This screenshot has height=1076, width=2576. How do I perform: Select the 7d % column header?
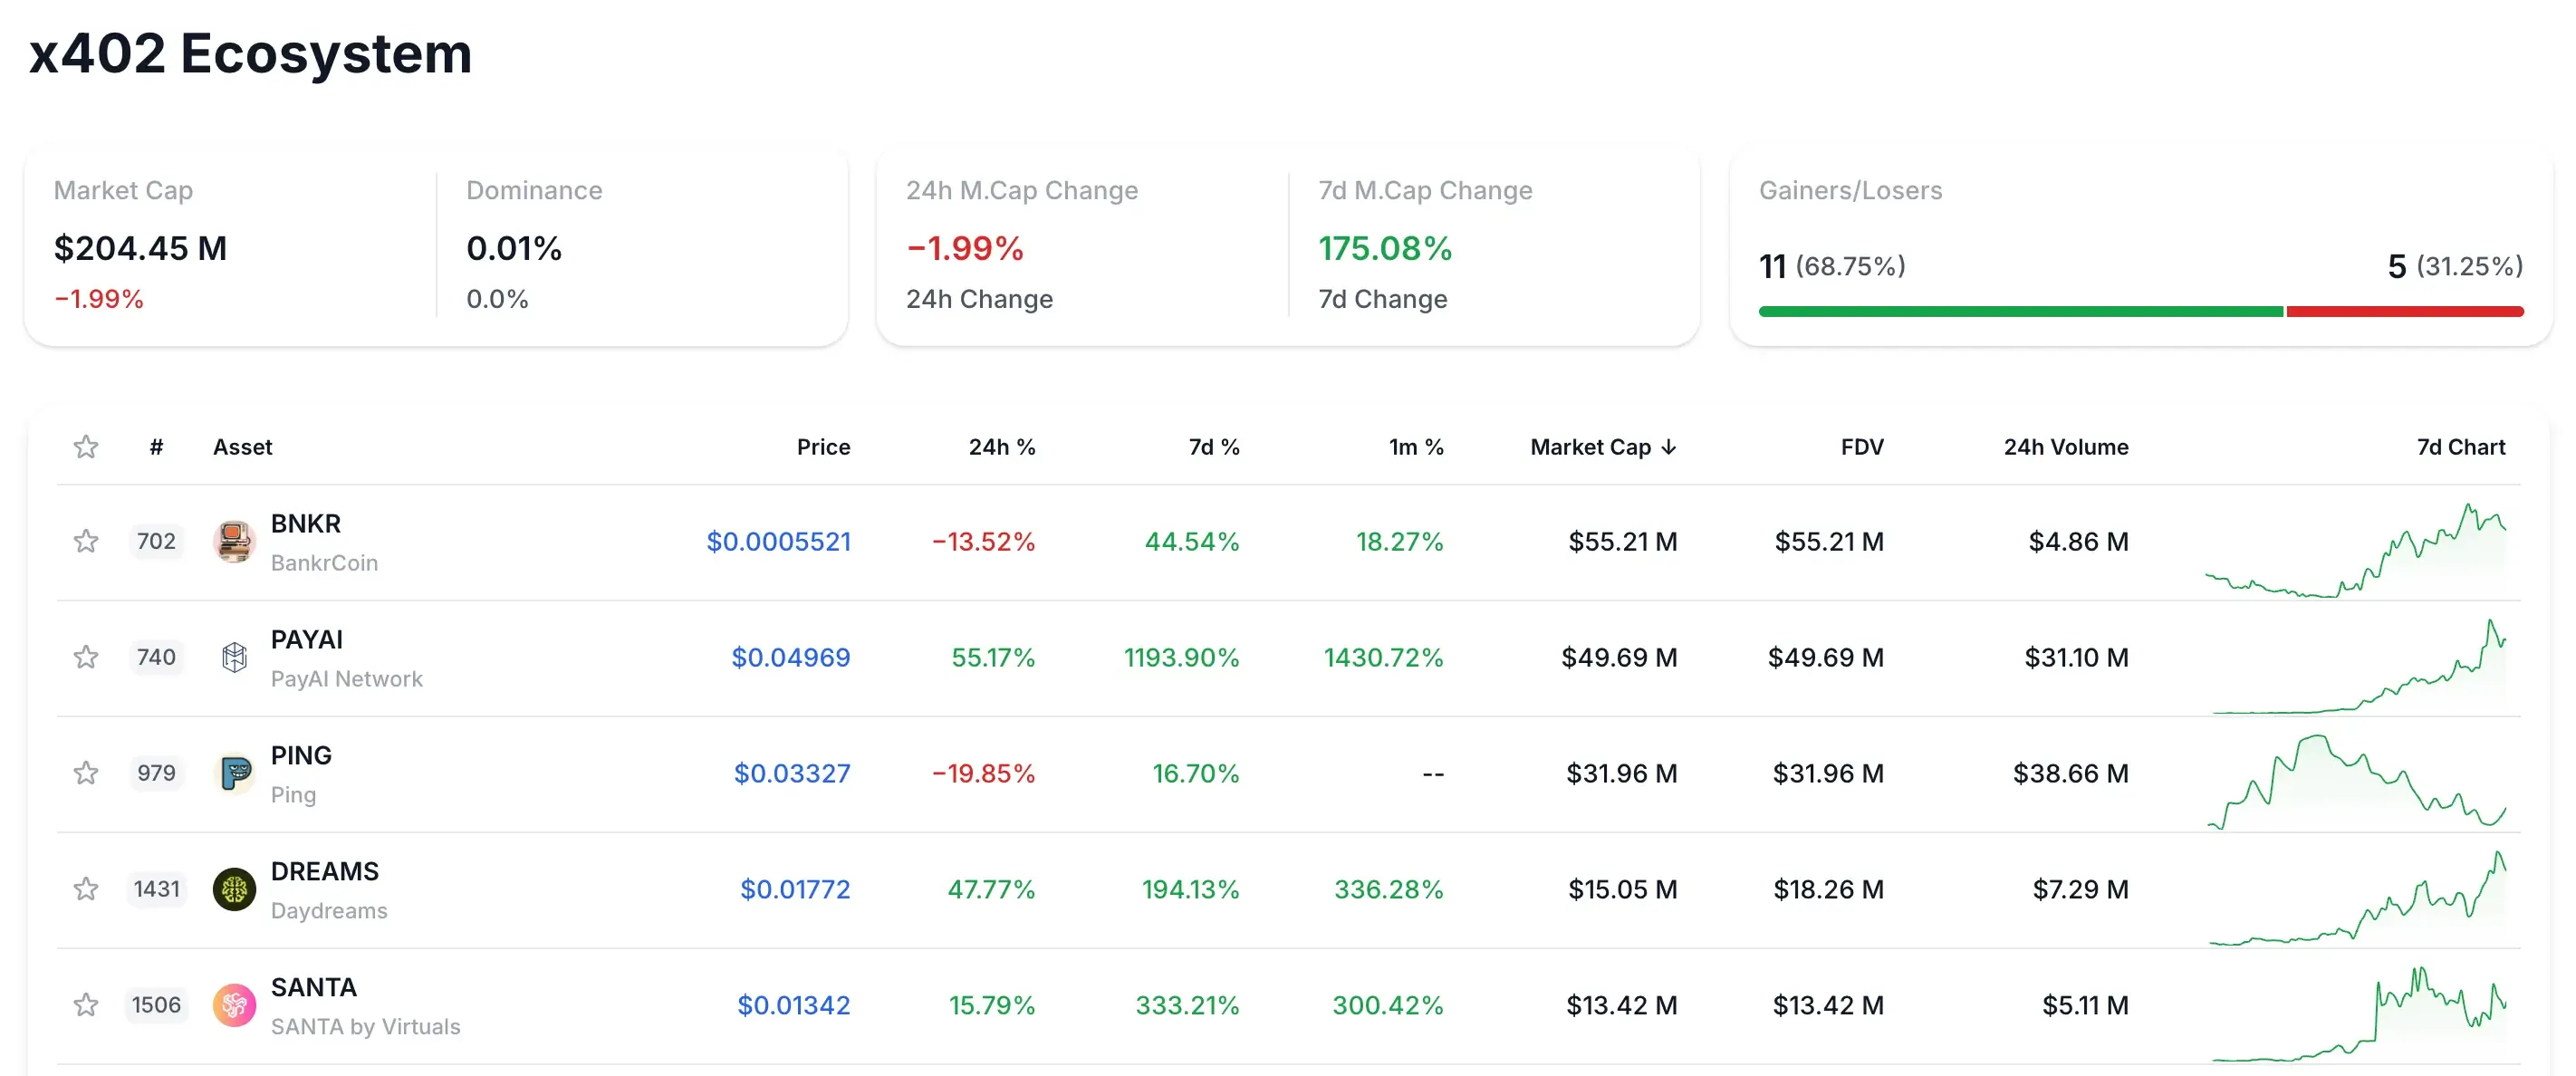1214,447
